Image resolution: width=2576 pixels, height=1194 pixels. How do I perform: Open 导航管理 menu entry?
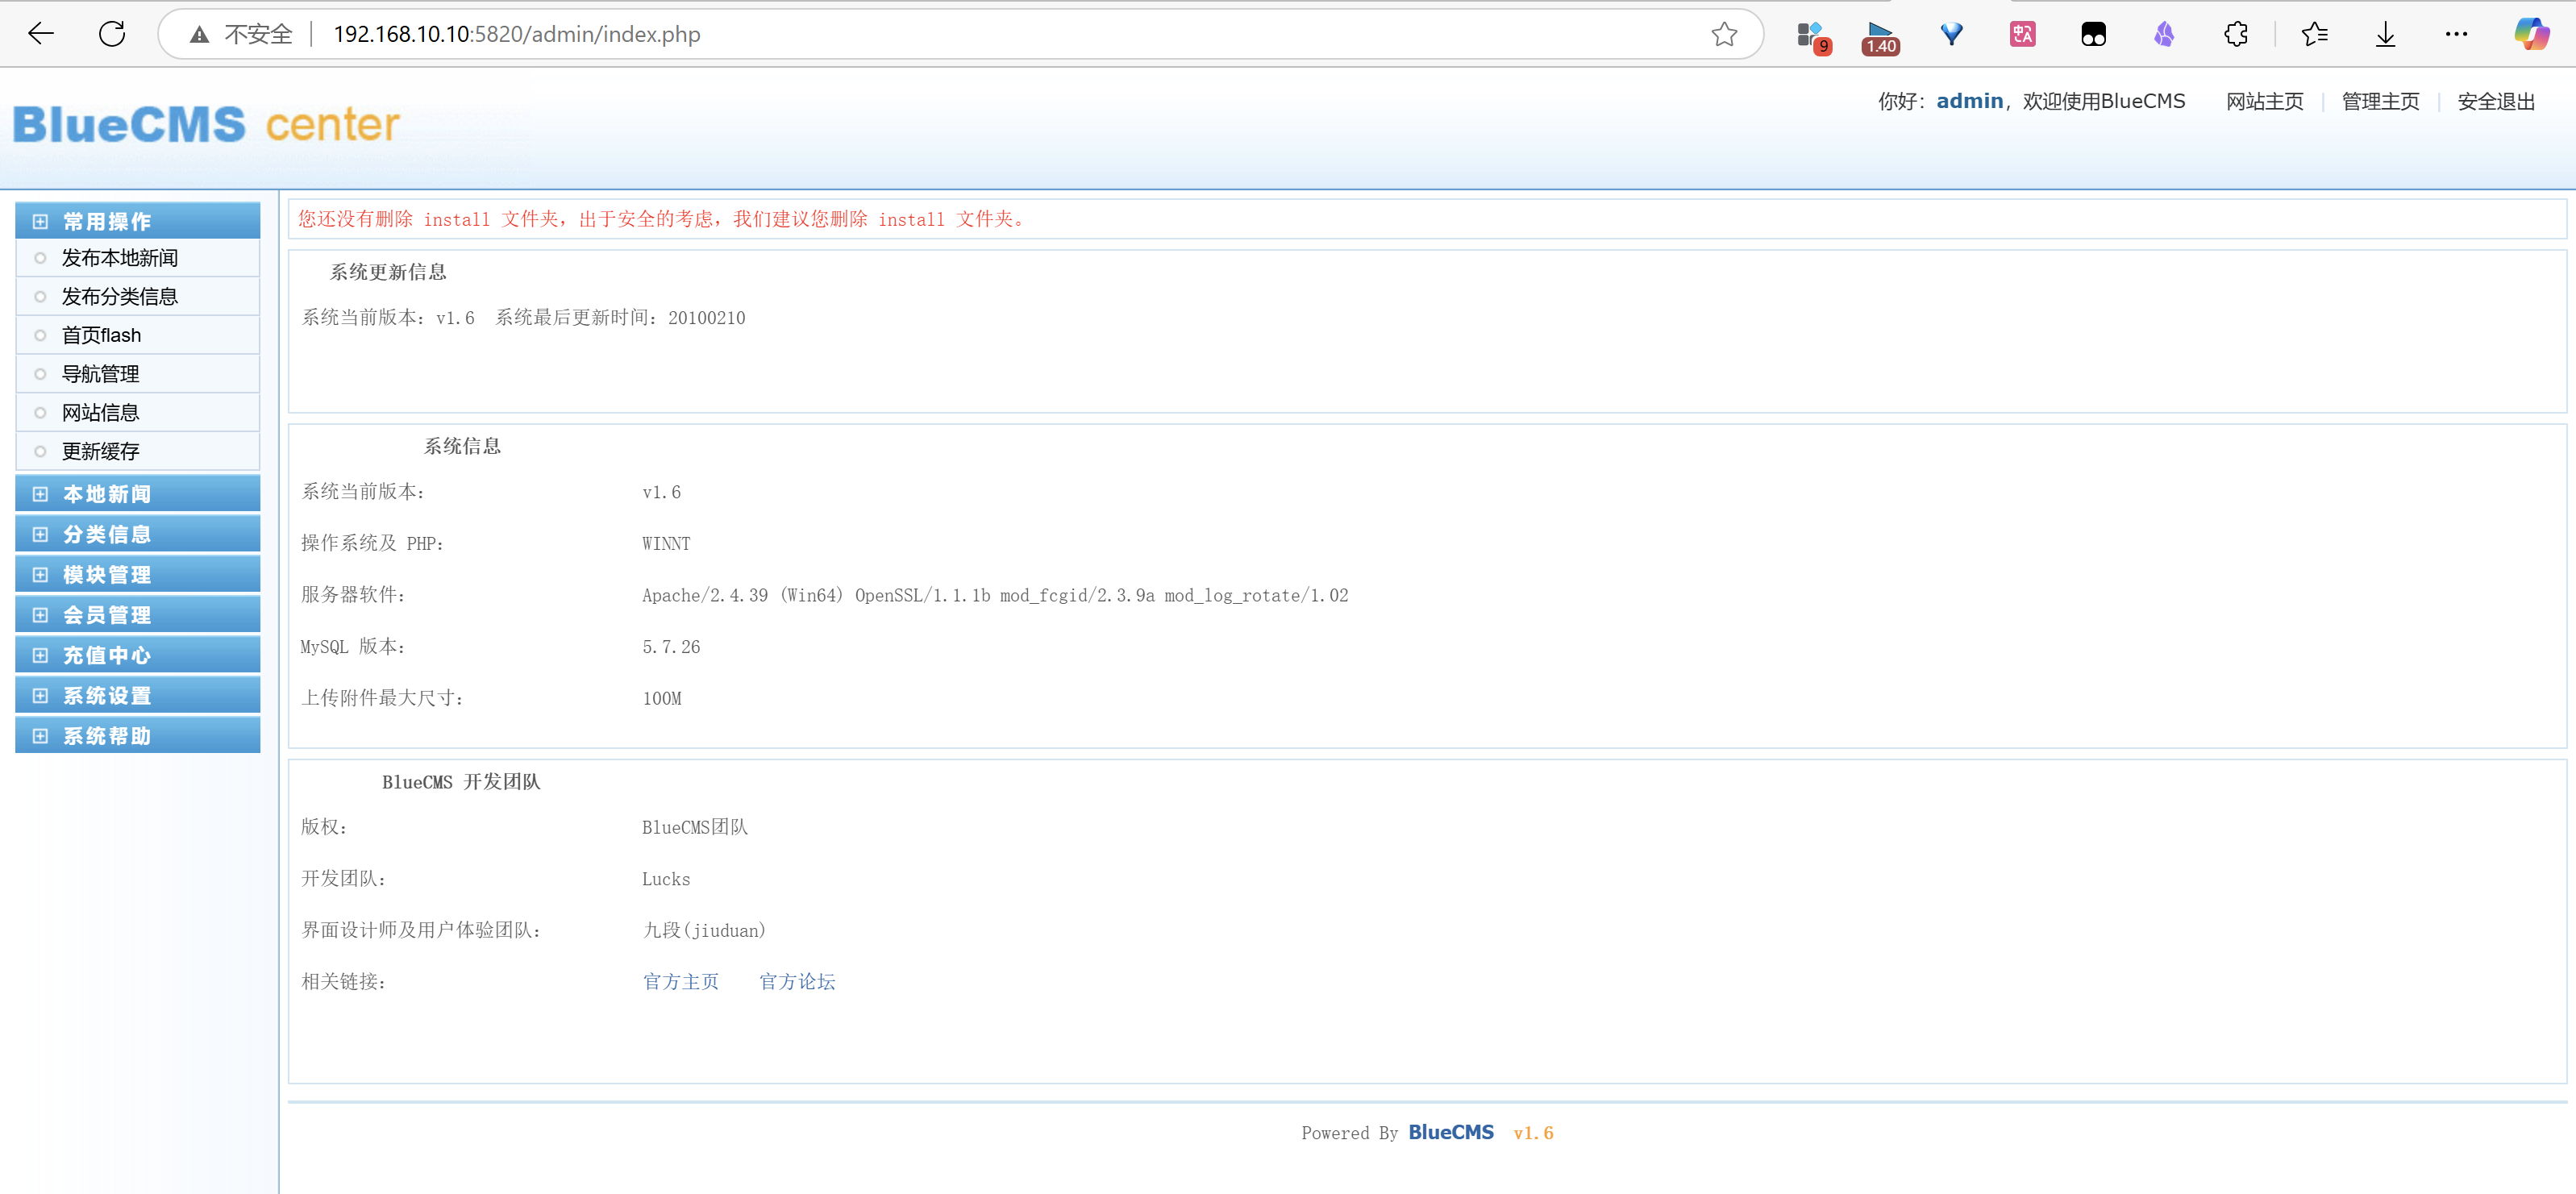click(x=100, y=374)
